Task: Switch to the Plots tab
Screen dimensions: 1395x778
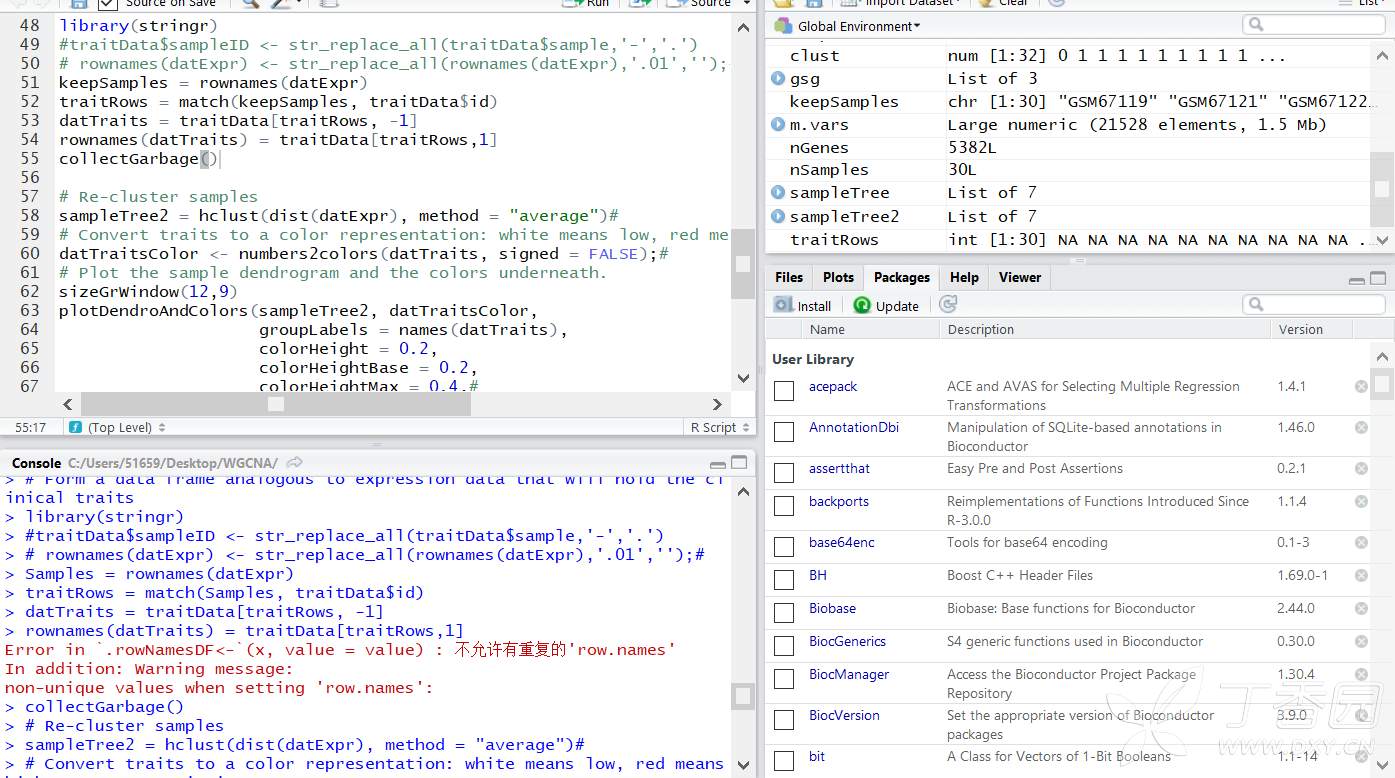Action: point(838,277)
